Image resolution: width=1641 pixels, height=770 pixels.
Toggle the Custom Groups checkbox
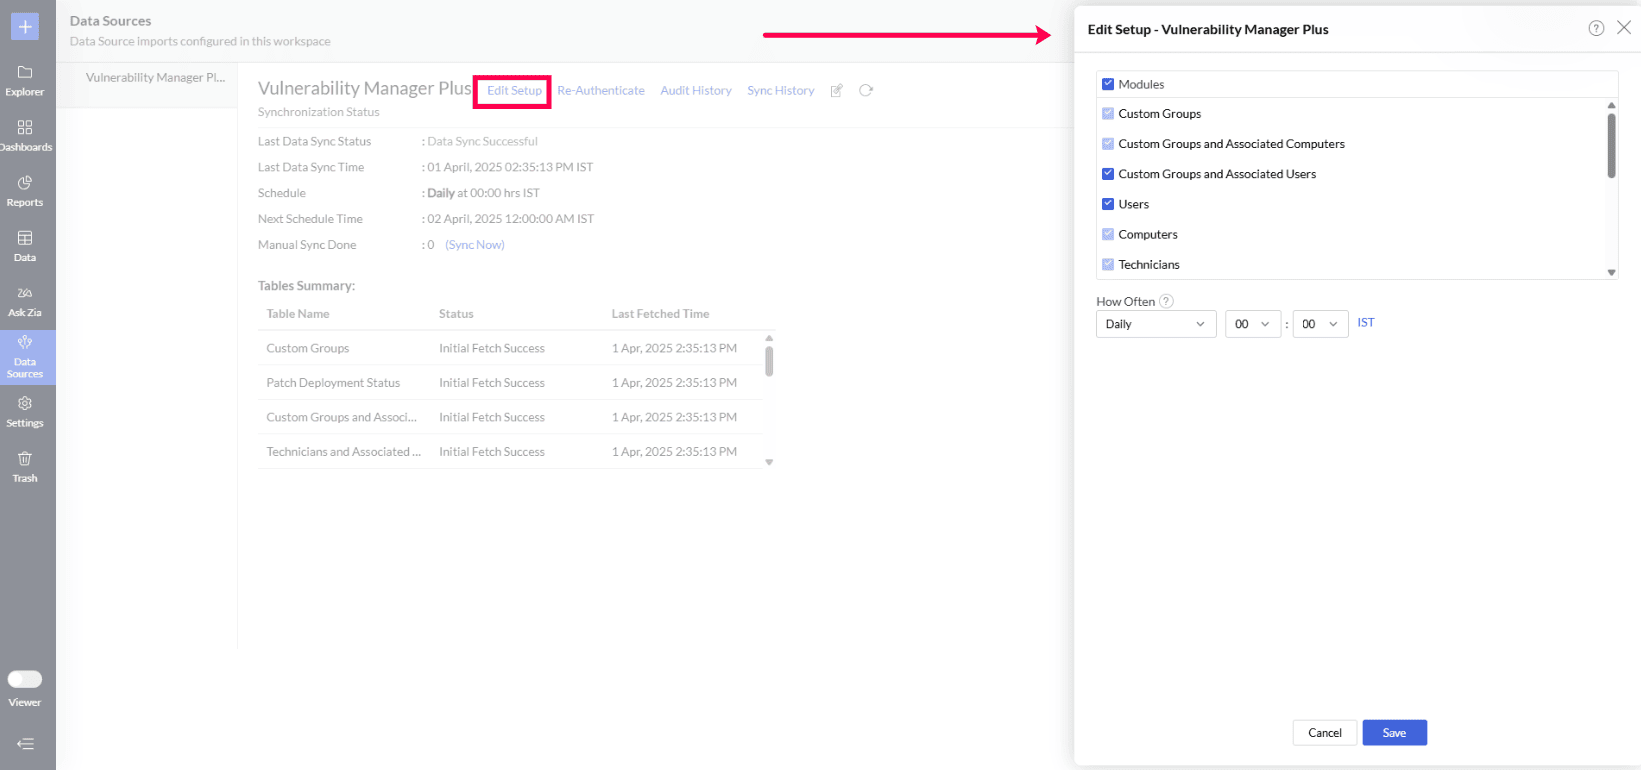(1108, 114)
